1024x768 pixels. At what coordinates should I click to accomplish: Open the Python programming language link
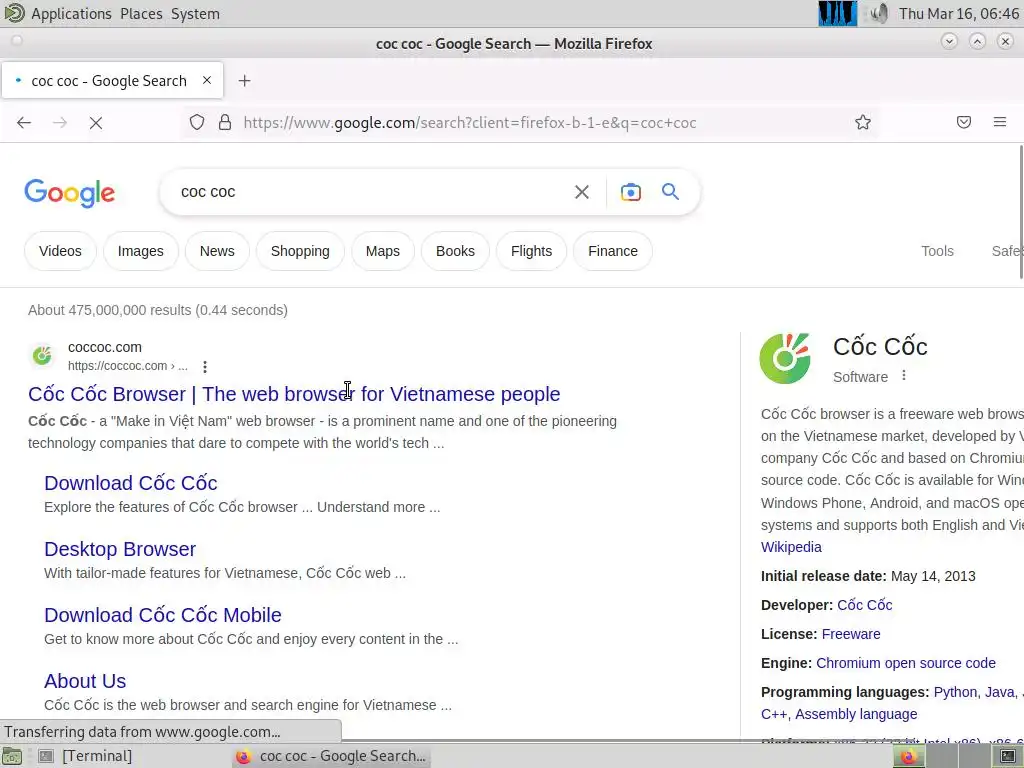(x=956, y=692)
